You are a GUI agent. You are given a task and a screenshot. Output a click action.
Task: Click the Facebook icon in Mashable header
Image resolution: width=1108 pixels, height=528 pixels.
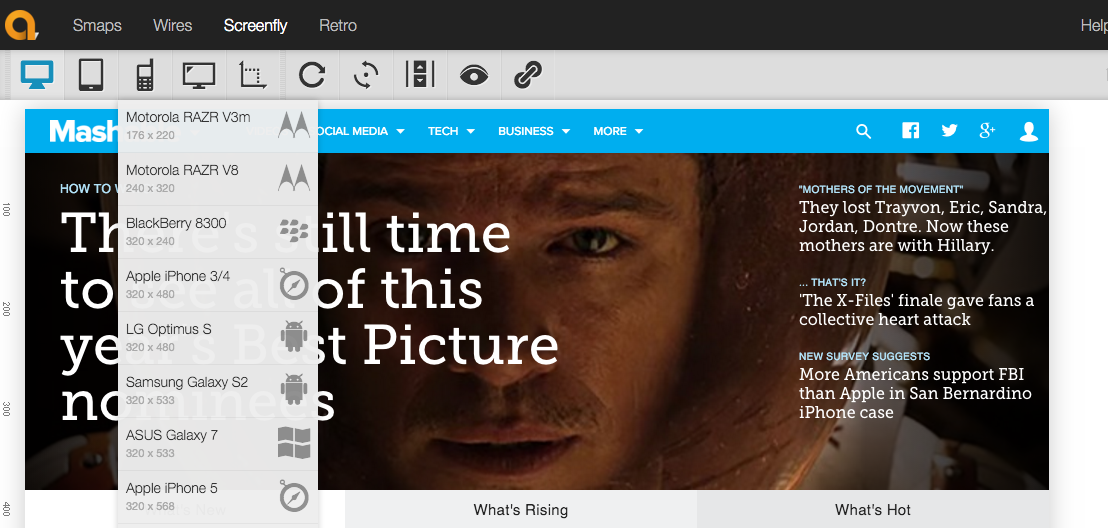(x=910, y=130)
